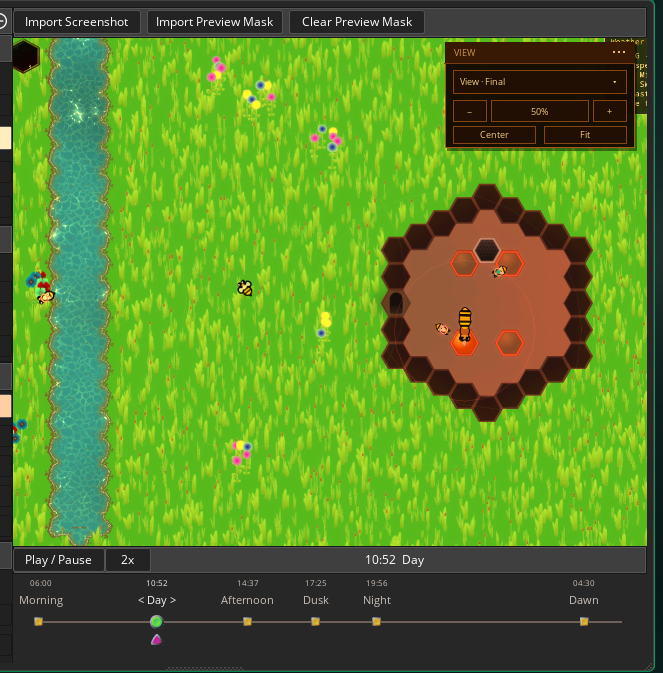
Task: Click the bee next to the red flowers by the river
Action: coord(46,297)
